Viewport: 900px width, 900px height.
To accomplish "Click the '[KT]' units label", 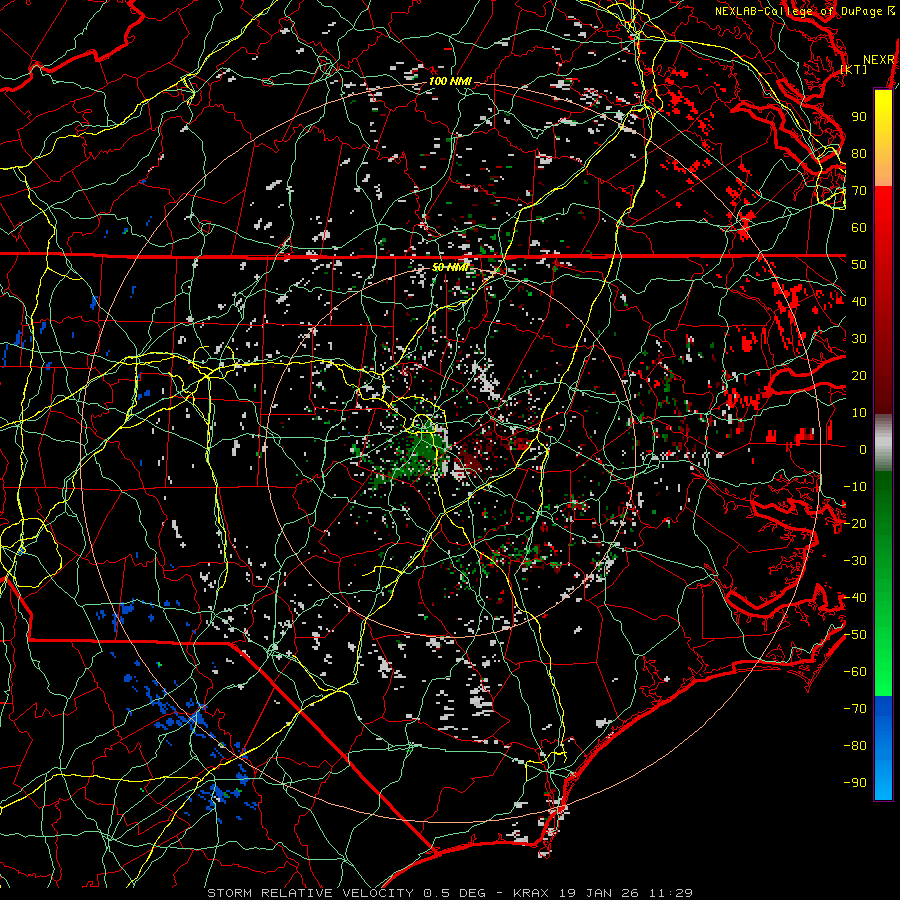I will click(x=854, y=69).
